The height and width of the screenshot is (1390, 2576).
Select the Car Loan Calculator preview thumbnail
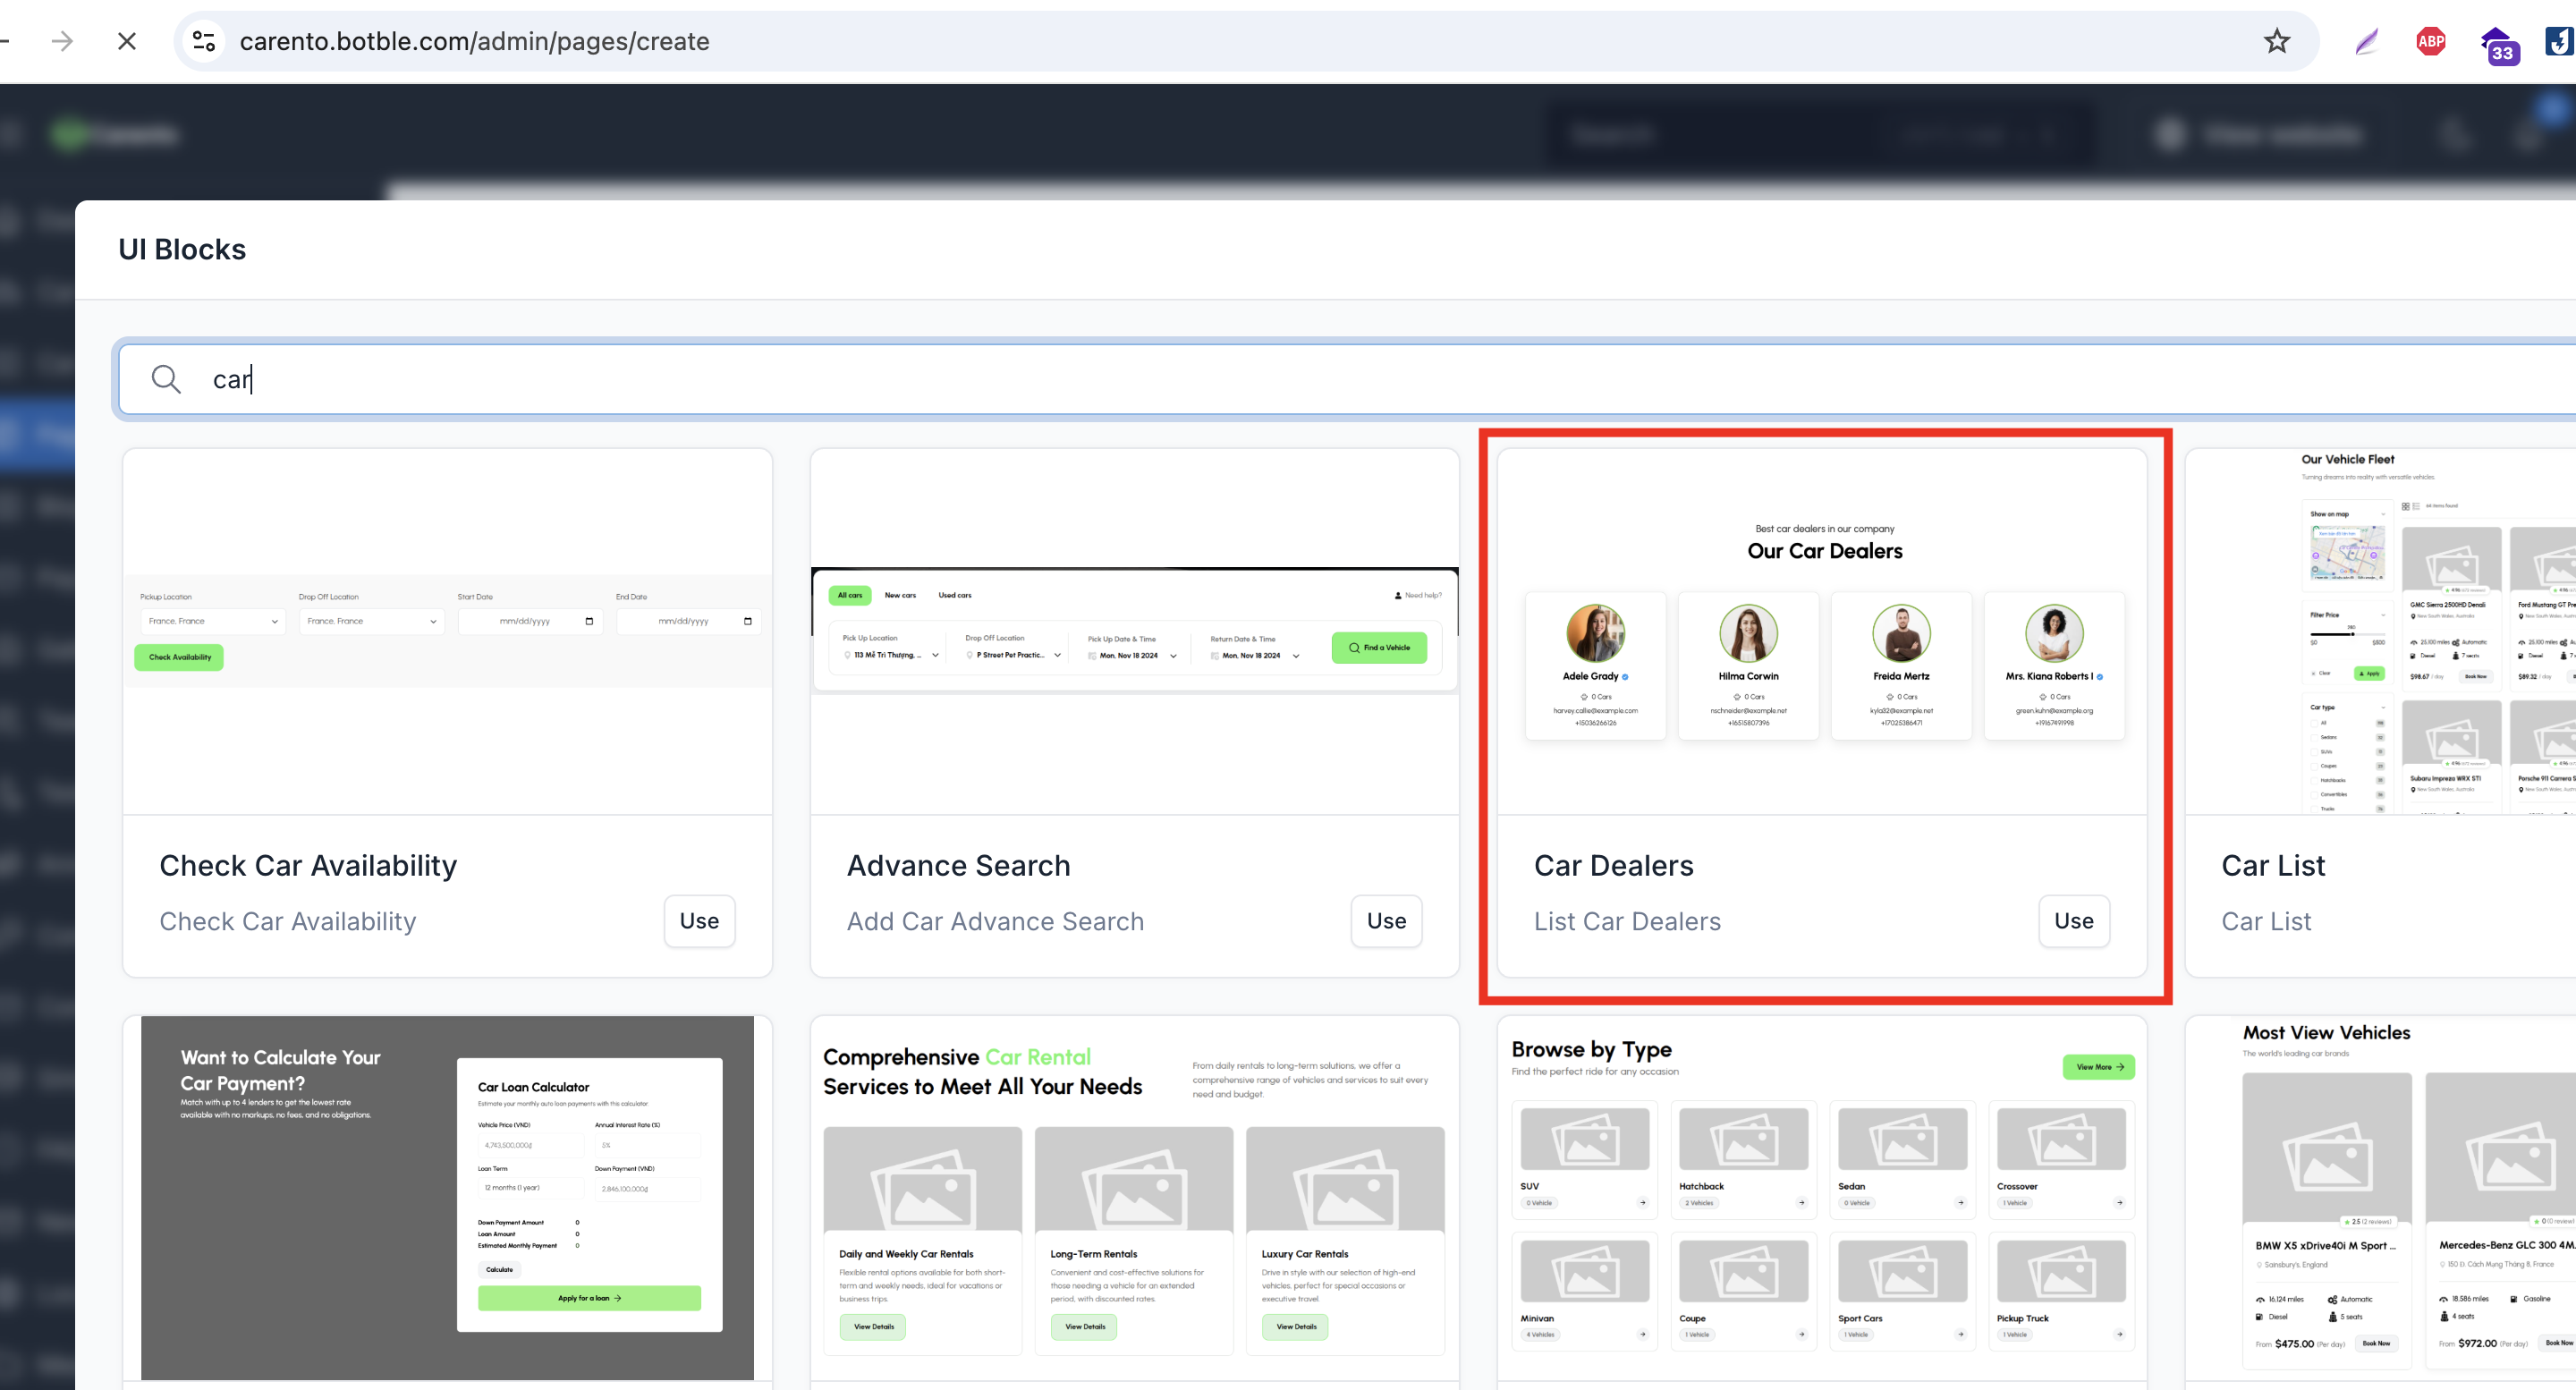(447, 1198)
